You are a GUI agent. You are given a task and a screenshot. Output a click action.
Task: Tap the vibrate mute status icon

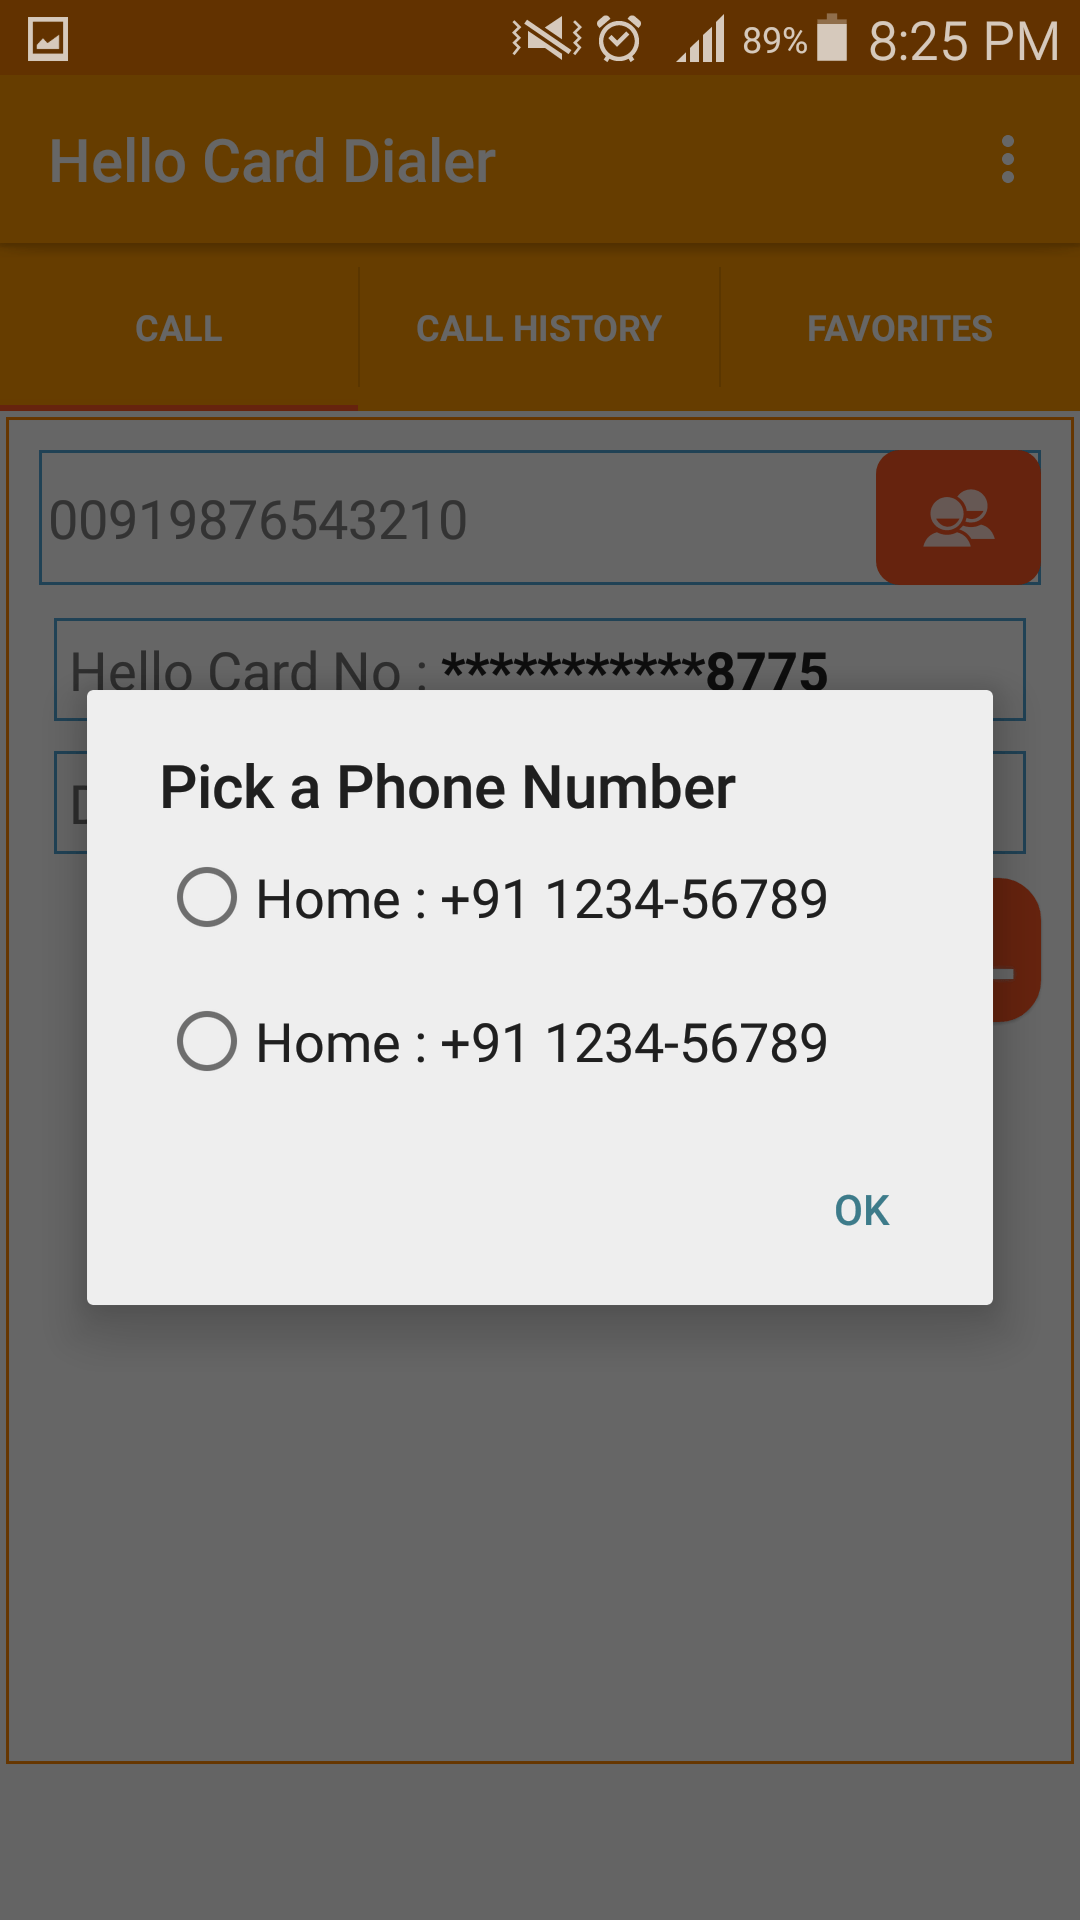click(546, 40)
